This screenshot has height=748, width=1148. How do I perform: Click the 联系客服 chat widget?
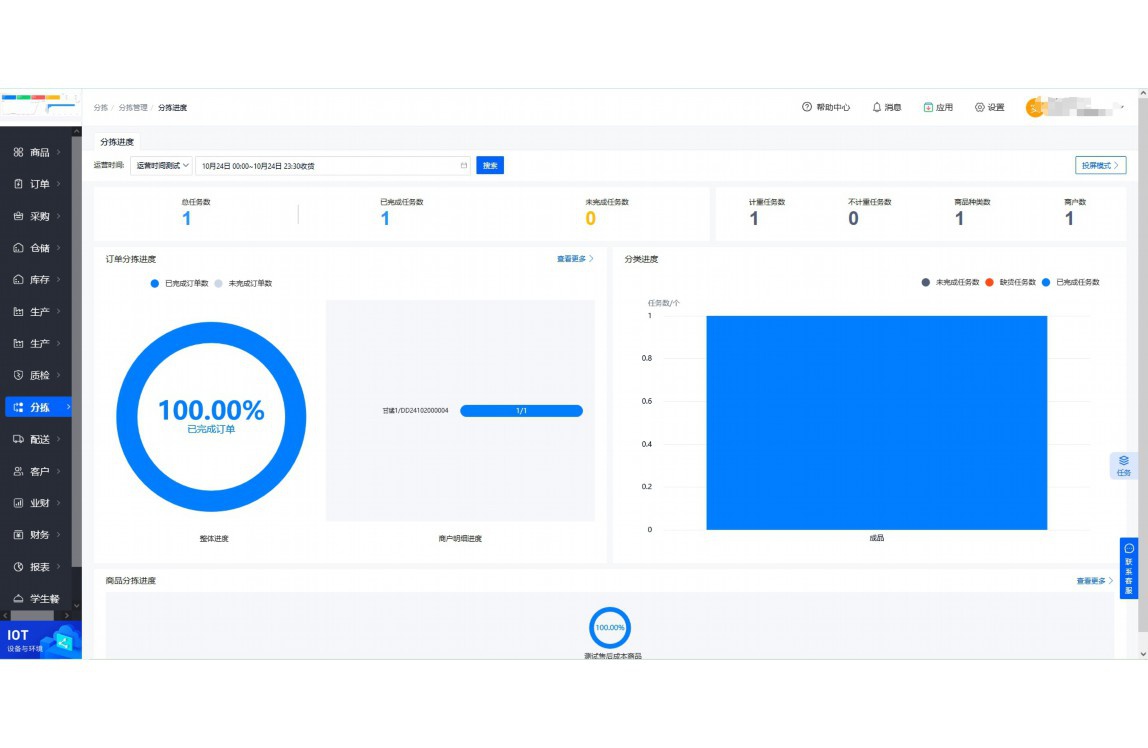[1129, 568]
